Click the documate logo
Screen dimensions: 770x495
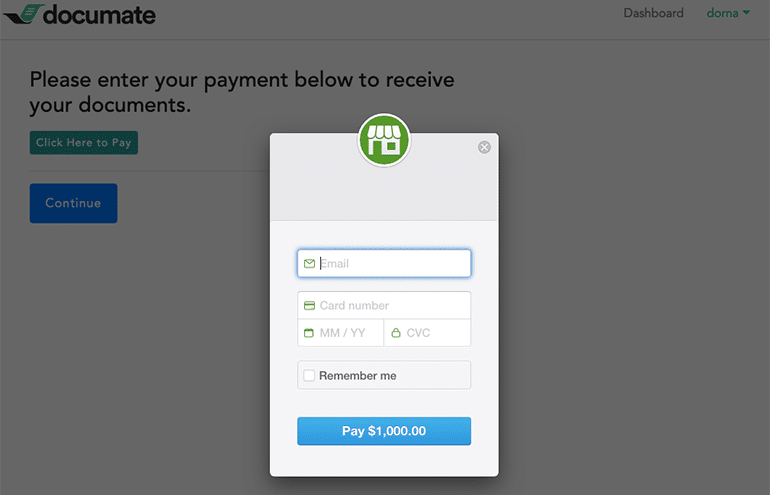click(80, 15)
